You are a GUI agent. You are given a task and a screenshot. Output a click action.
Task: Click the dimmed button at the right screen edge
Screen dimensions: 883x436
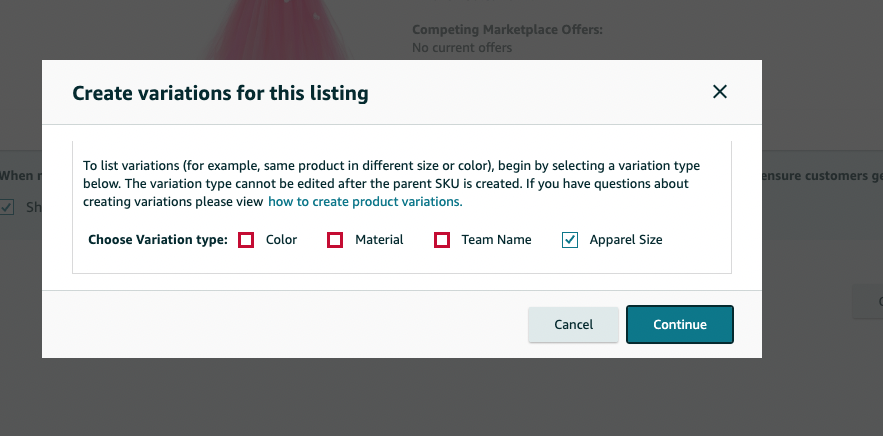(868, 302)
